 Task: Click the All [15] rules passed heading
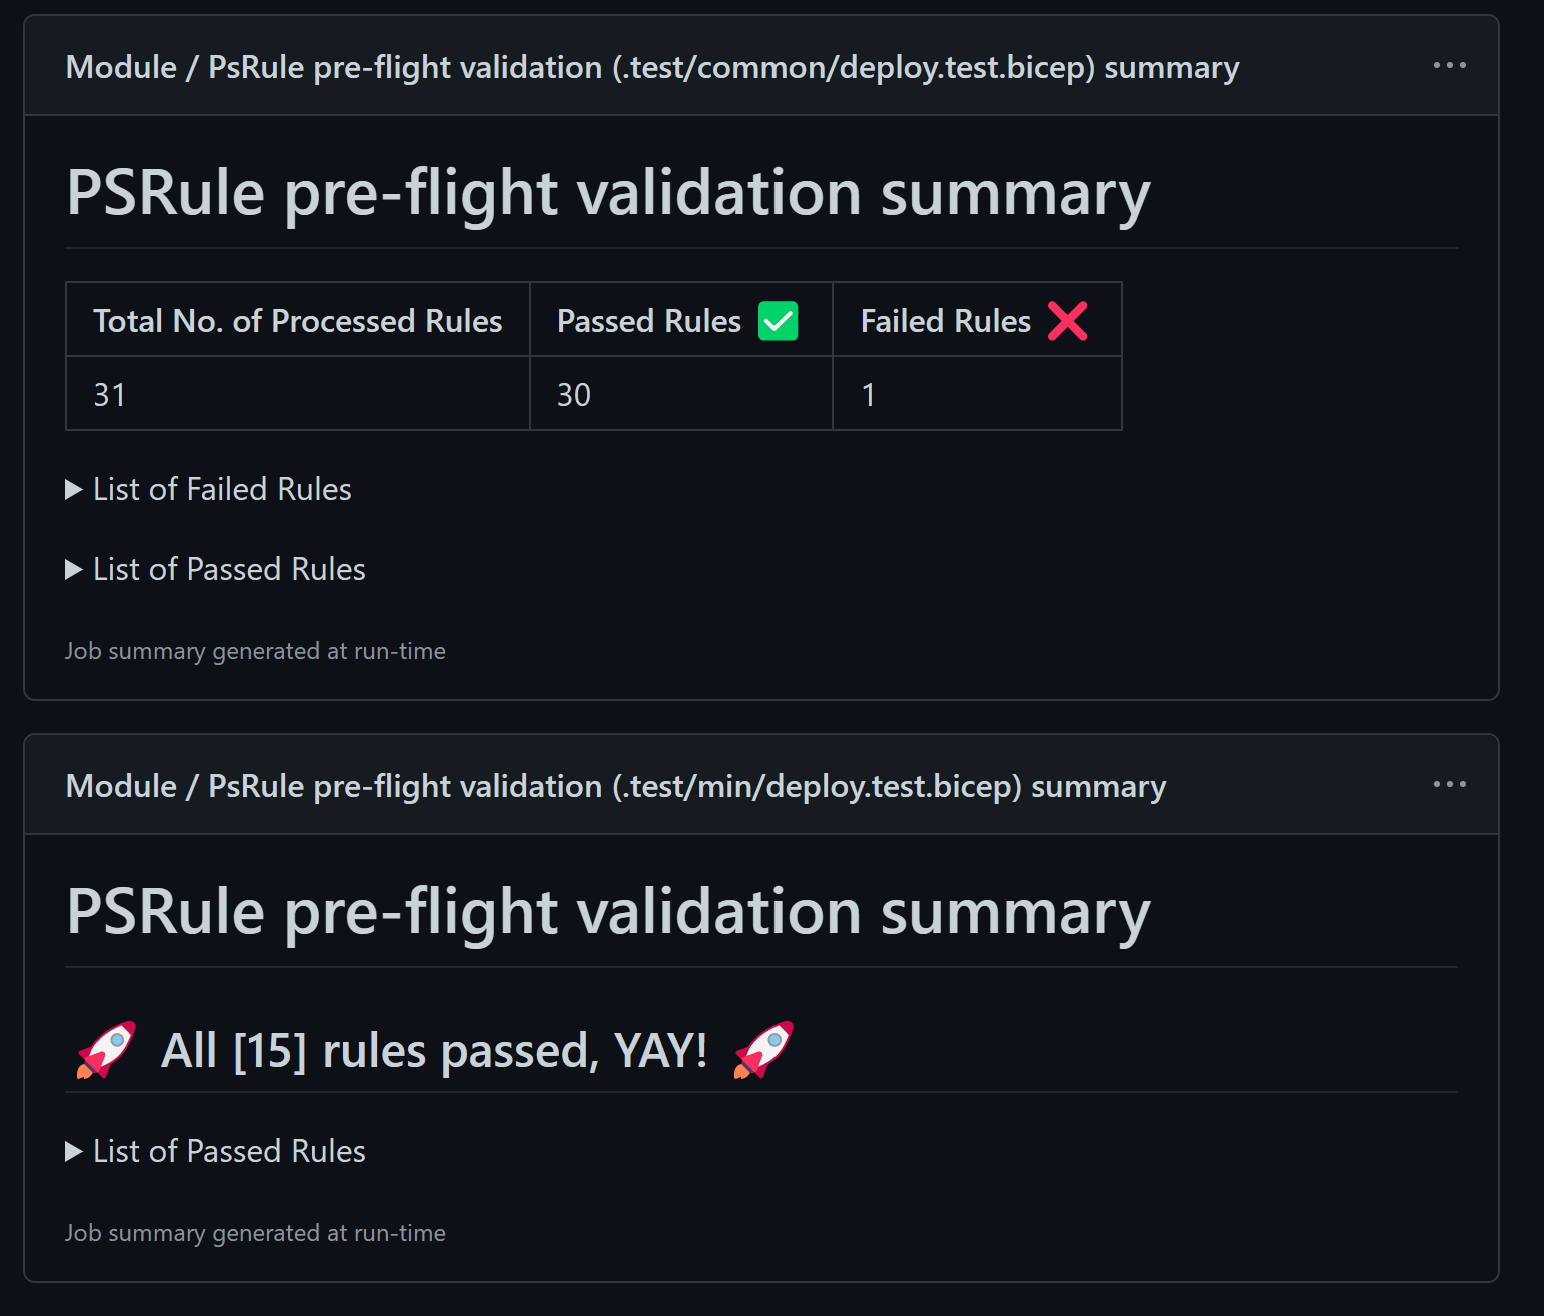pos(434,1051)
